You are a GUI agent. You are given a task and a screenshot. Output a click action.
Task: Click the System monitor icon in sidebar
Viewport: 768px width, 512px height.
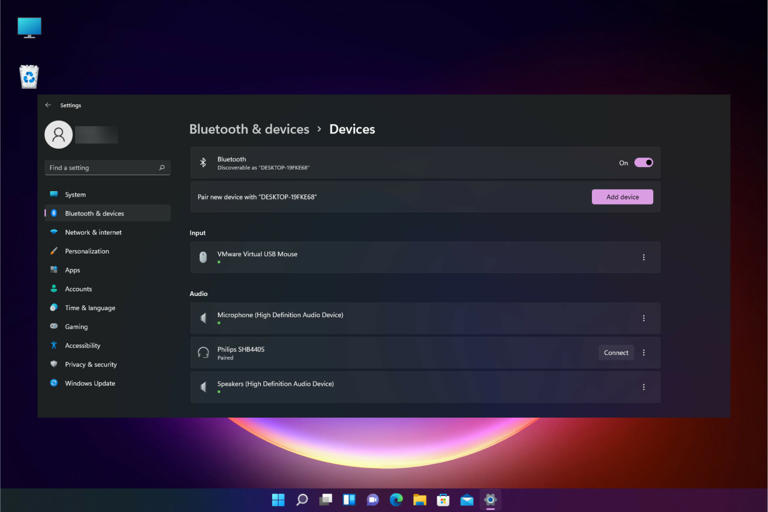(54, 194)
